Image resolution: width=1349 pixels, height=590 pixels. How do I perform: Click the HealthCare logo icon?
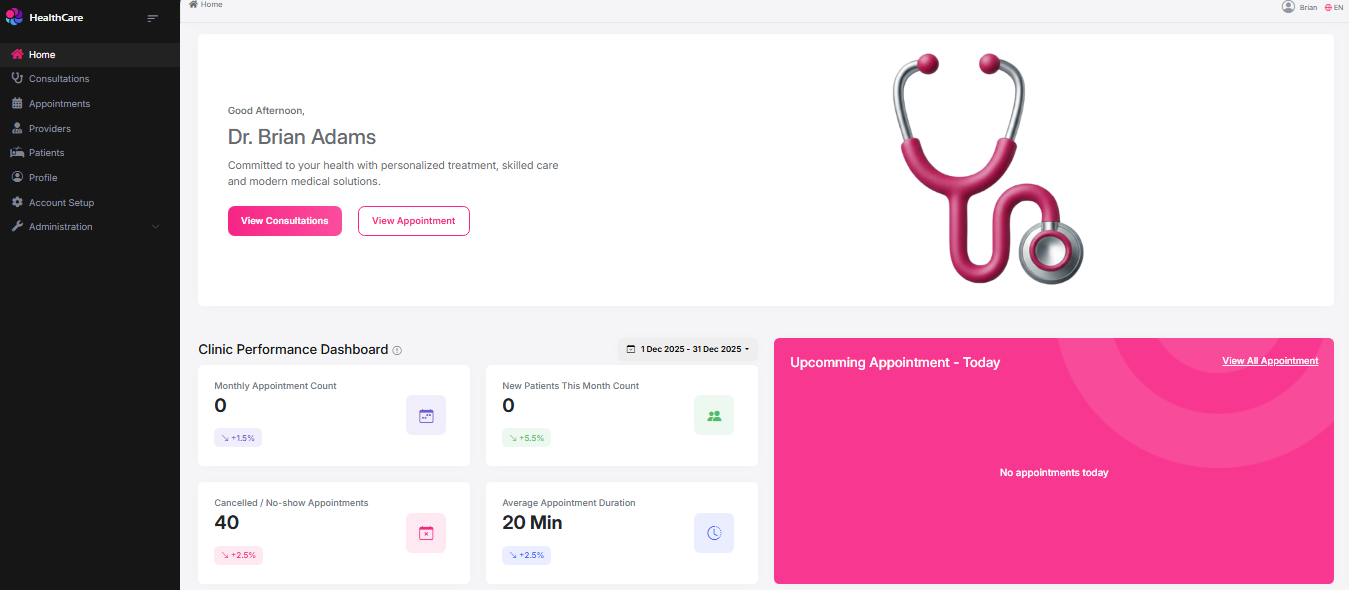[15, 17]
